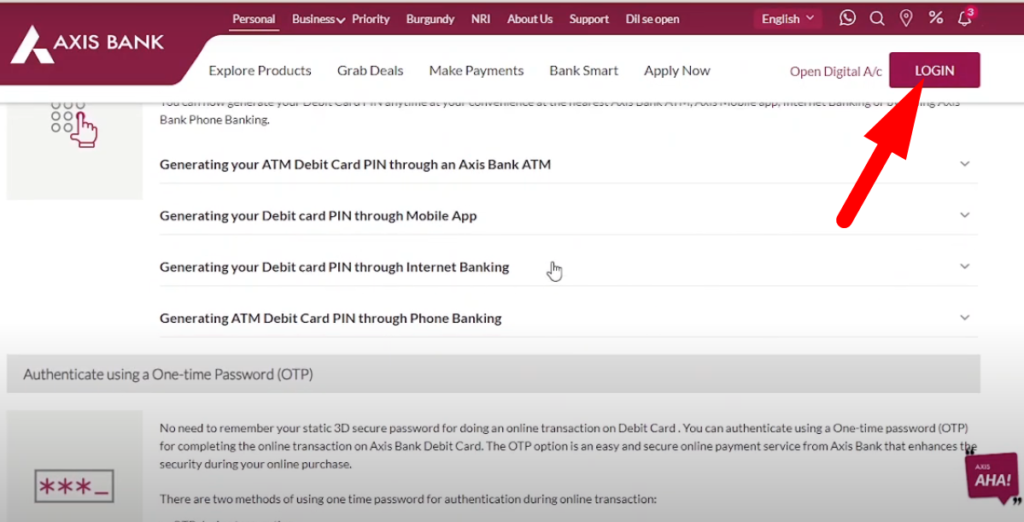Open the Explore Products menu
The height and width of the screenshot is (522, 1024).
pyautogui.click(x=260, y=71)
